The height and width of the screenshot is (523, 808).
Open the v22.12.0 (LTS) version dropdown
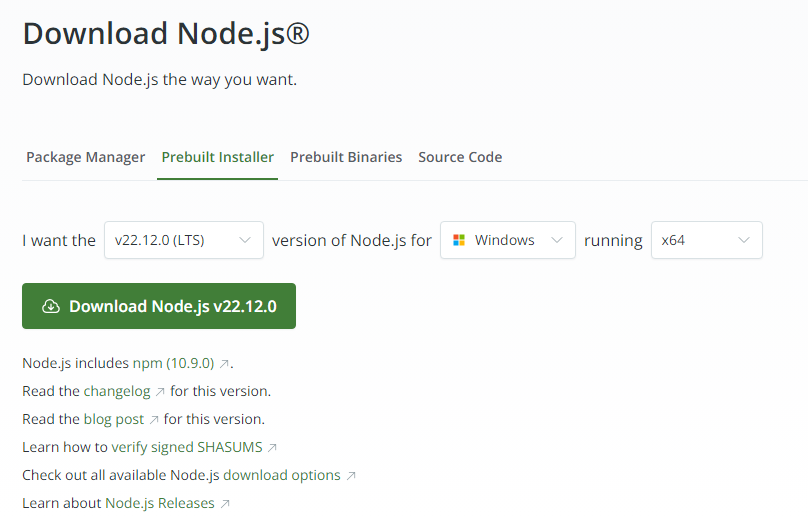pyautogui.click(x=183, y=240)
